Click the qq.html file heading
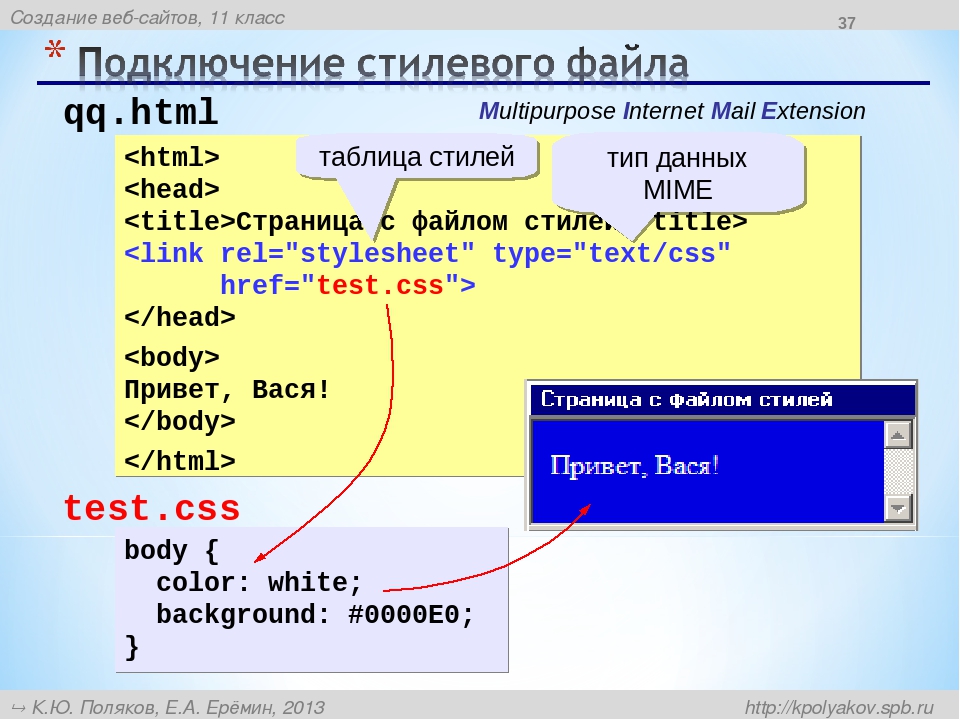The image size is (960, 720). [141, 112]
